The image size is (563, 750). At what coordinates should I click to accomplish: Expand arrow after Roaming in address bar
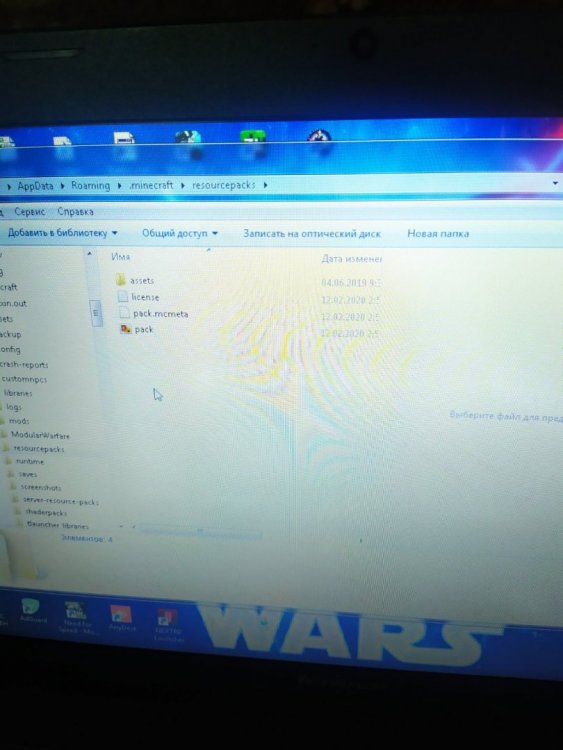[120, 186]
